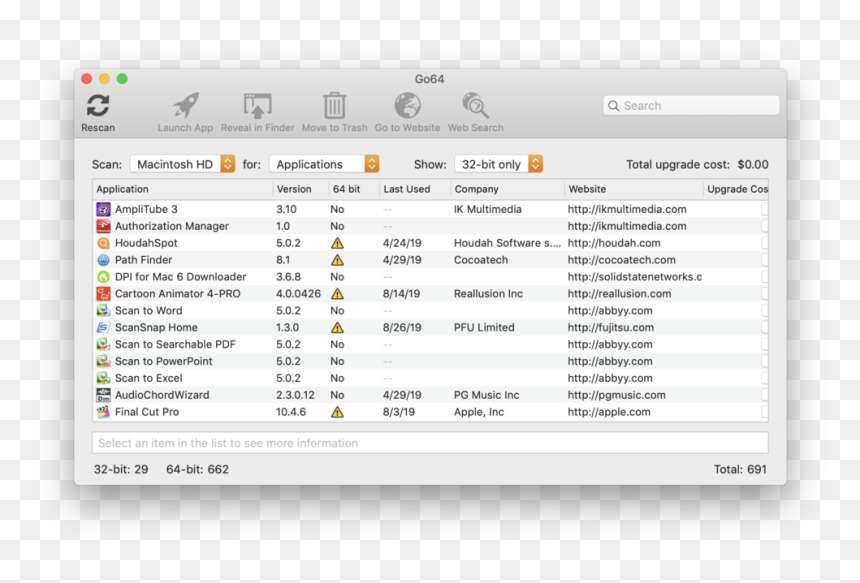
Task: Click Scan to Searchable PDF icon
Action: pos(103,344)
